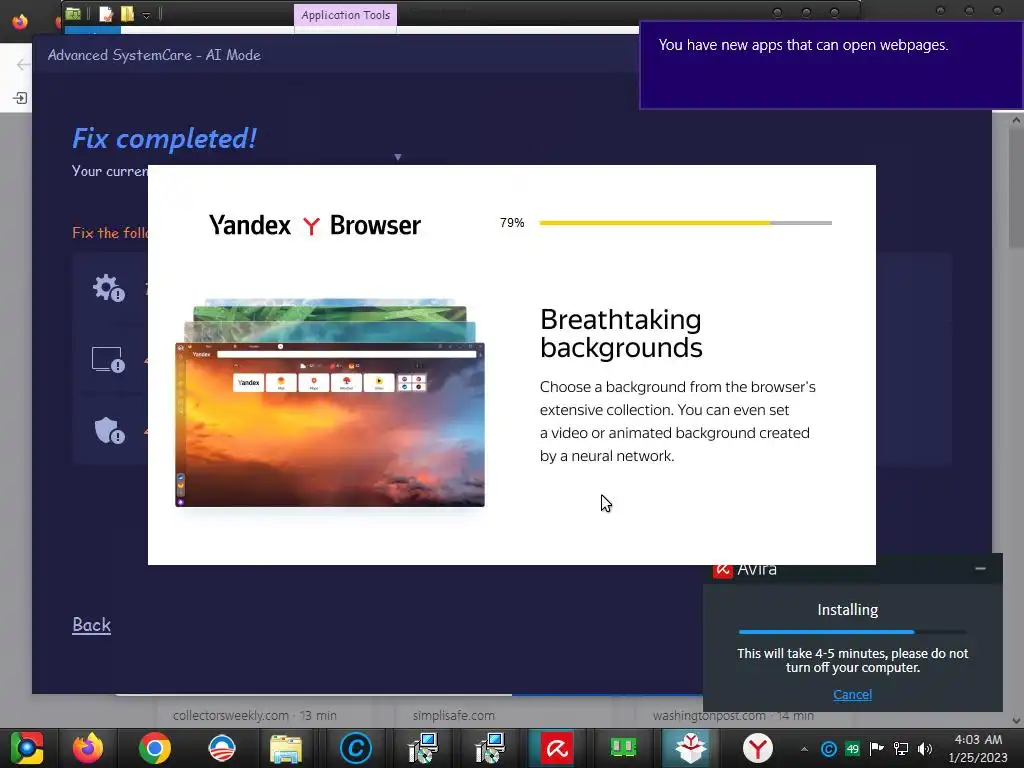
Task: Click the system settings gear issue icon
Action: pos(108,288)
